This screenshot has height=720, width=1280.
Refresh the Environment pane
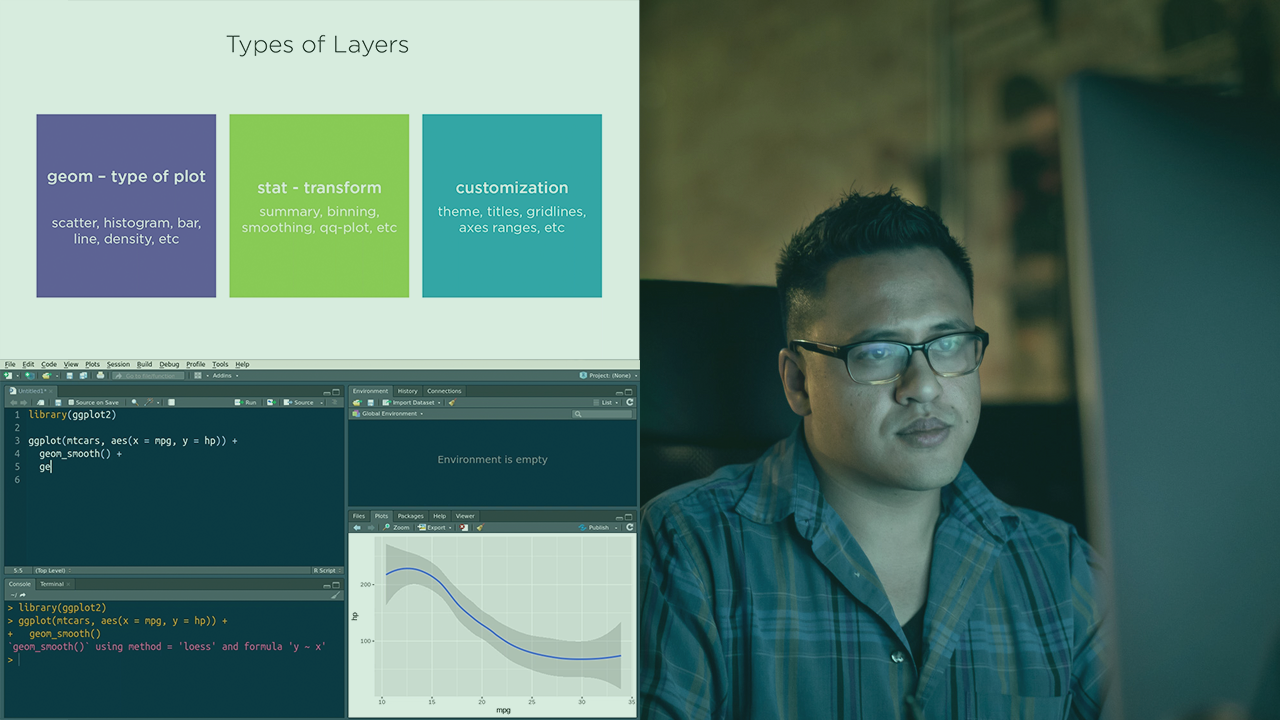point(630,403)
